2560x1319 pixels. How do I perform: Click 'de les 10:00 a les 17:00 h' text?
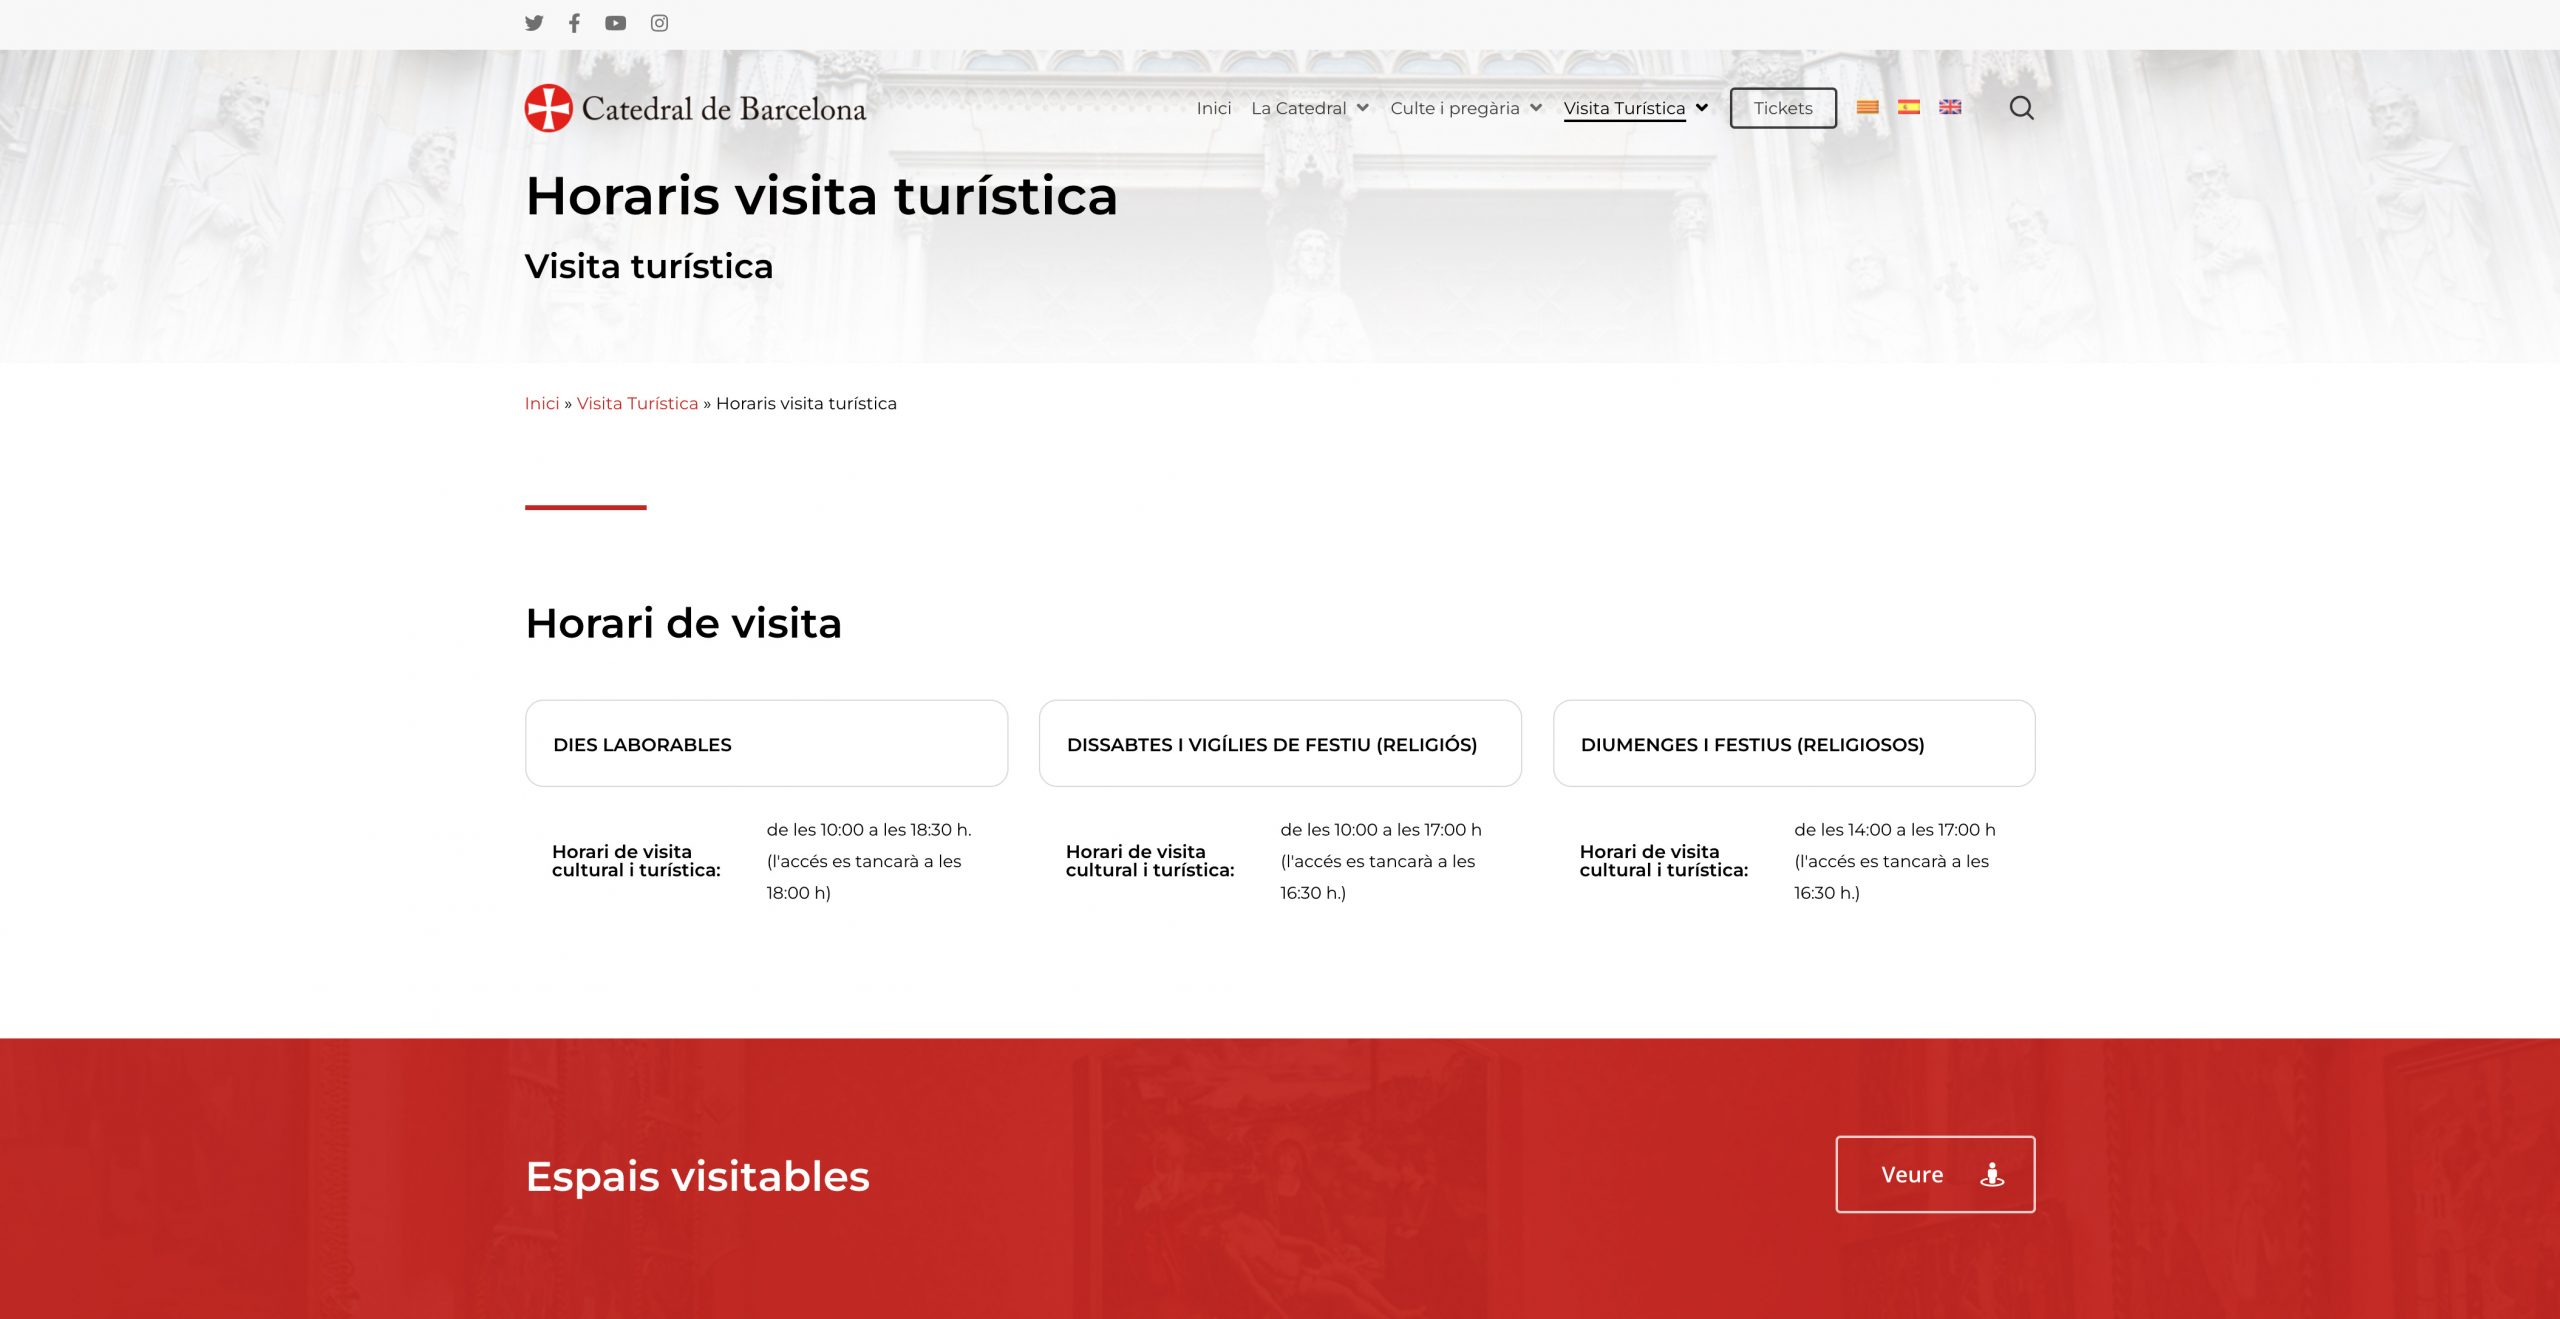pyautogui.click(x=1380, y=829)
